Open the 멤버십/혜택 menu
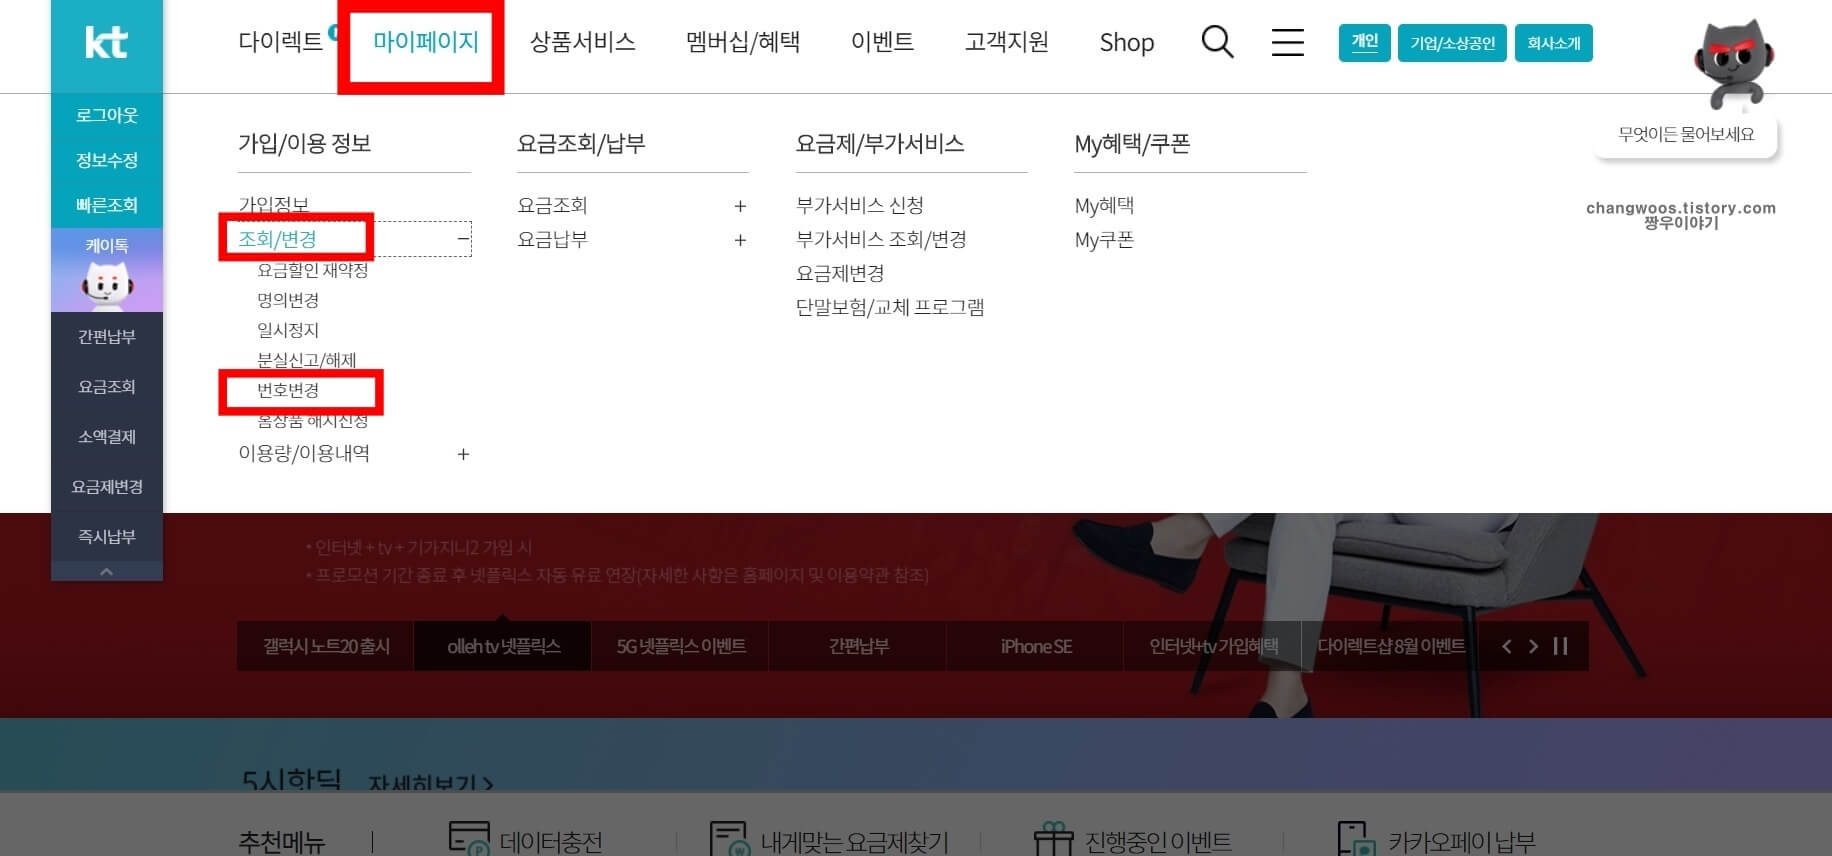The height and width of the screenshot is (856, 1832). (x=743, y=42)
